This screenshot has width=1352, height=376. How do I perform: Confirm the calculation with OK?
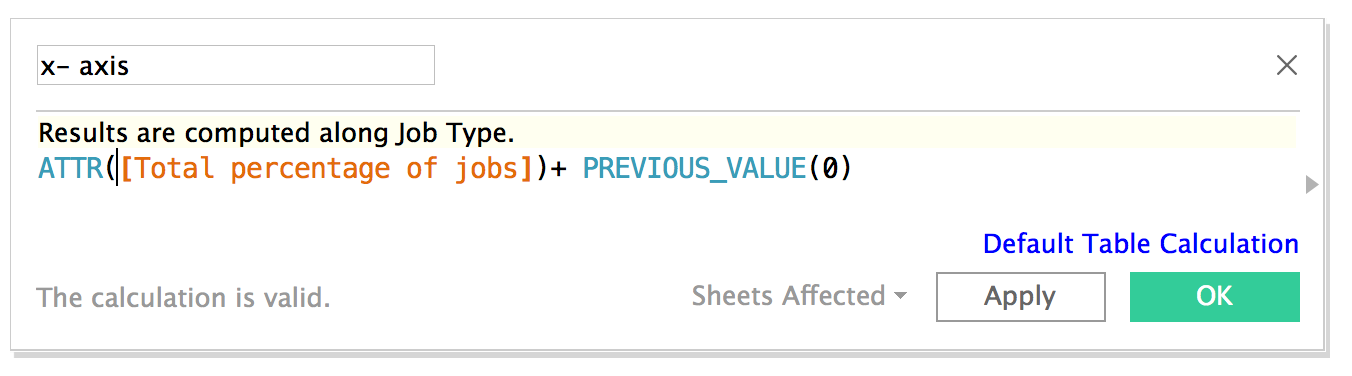[x=1214, y=297]
